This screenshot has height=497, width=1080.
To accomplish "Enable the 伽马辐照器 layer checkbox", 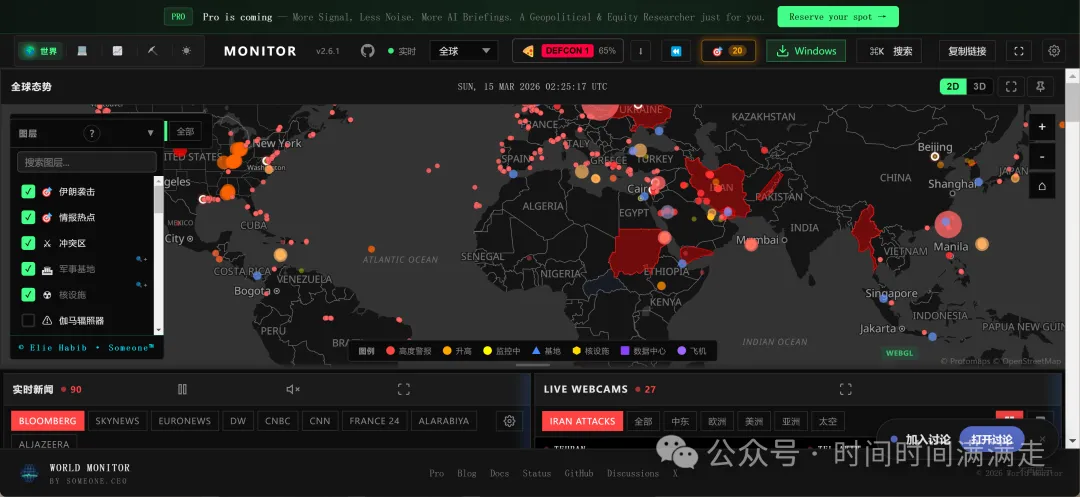I will tap(28, 320).
